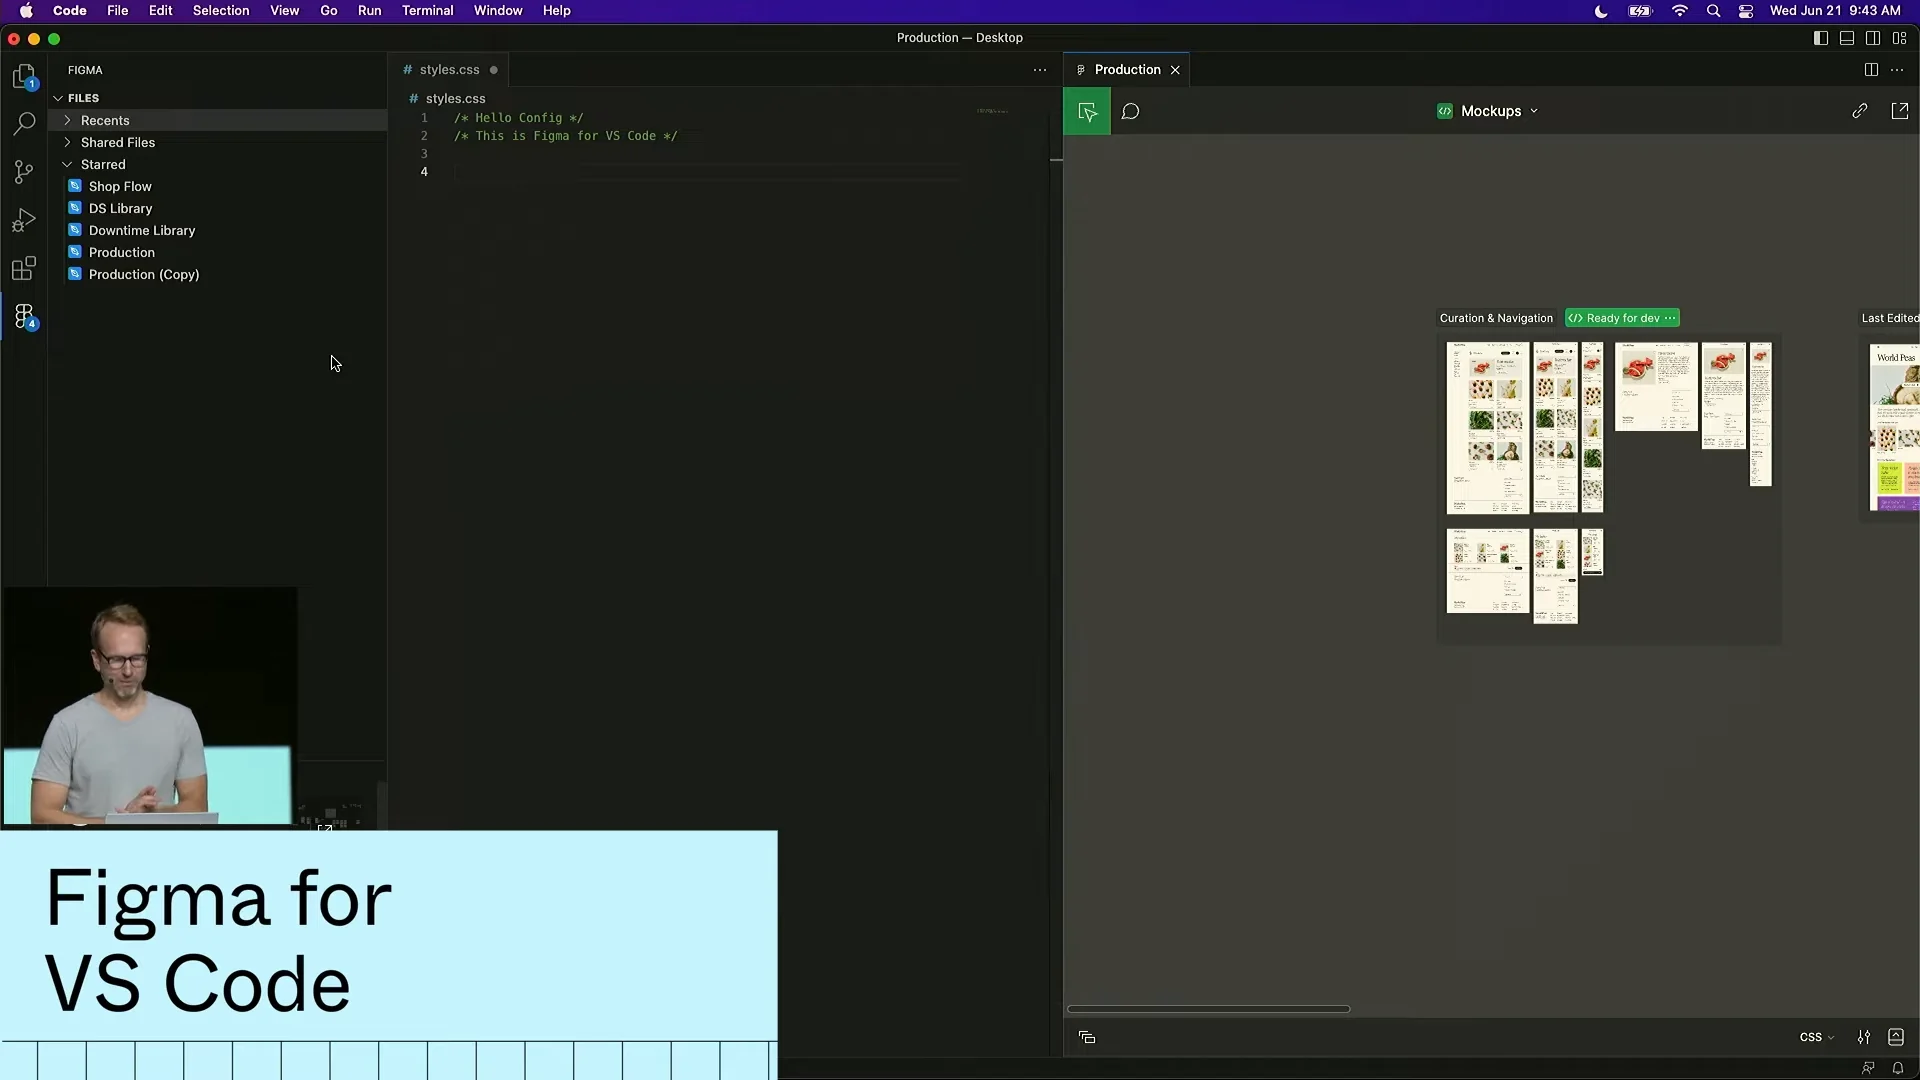Split the Production editor to the right
The image size is (1920, 1080).
coord(1871,69)
